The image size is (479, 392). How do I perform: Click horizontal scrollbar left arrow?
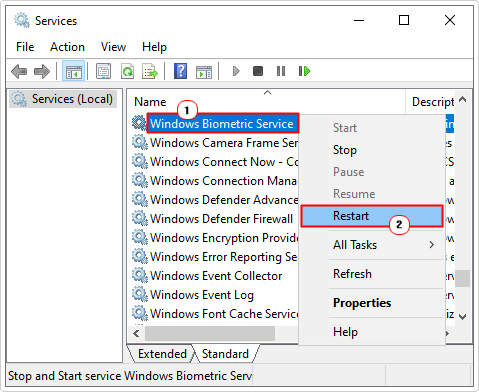point(136,333)
